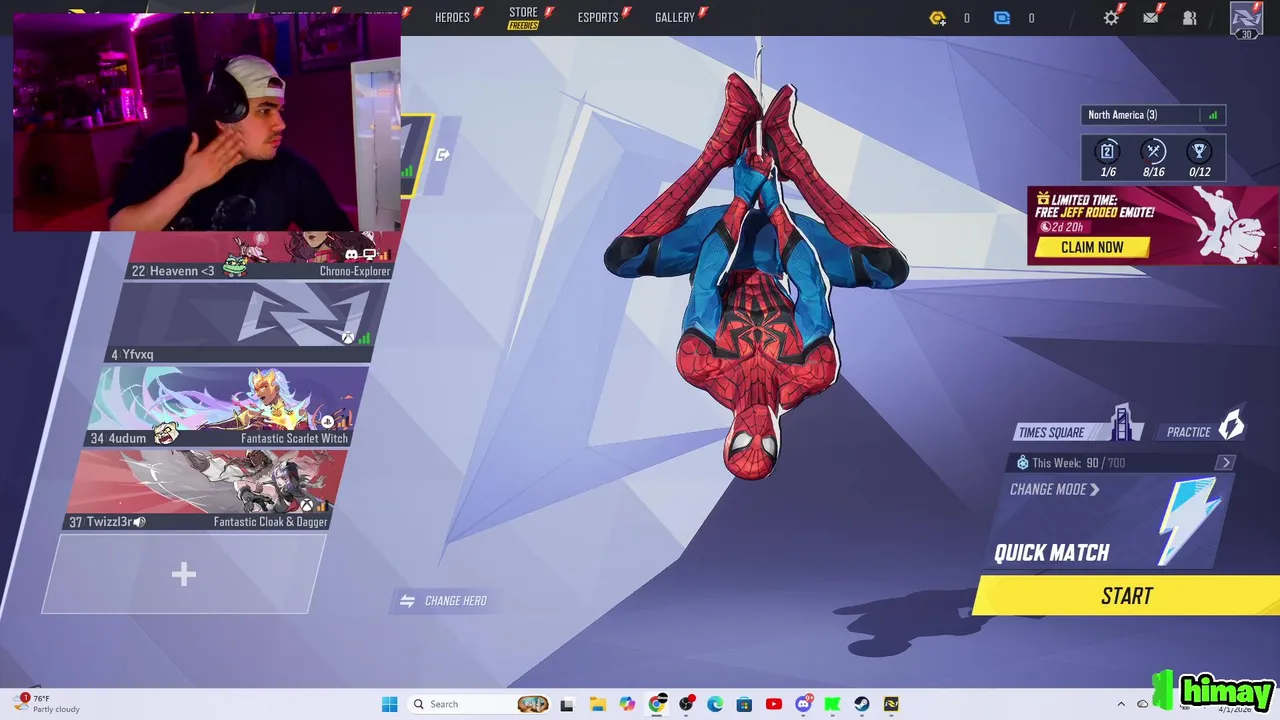
Task: Open File Explorer from the taskbar
Action: tap(597, 704)
